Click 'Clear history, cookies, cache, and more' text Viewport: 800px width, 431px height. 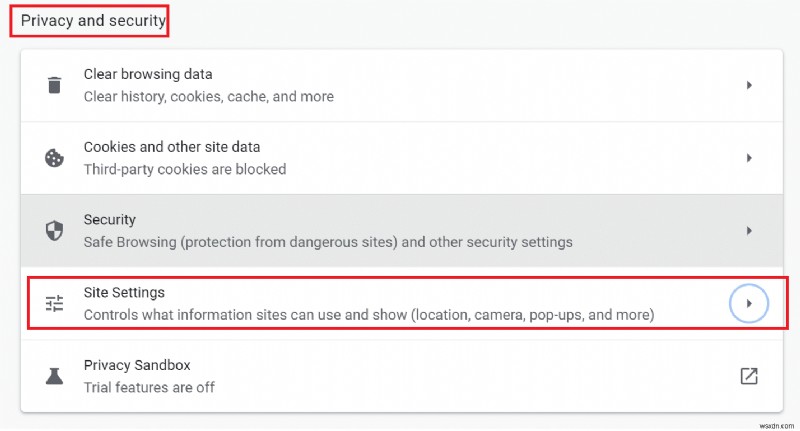(208, 97)
